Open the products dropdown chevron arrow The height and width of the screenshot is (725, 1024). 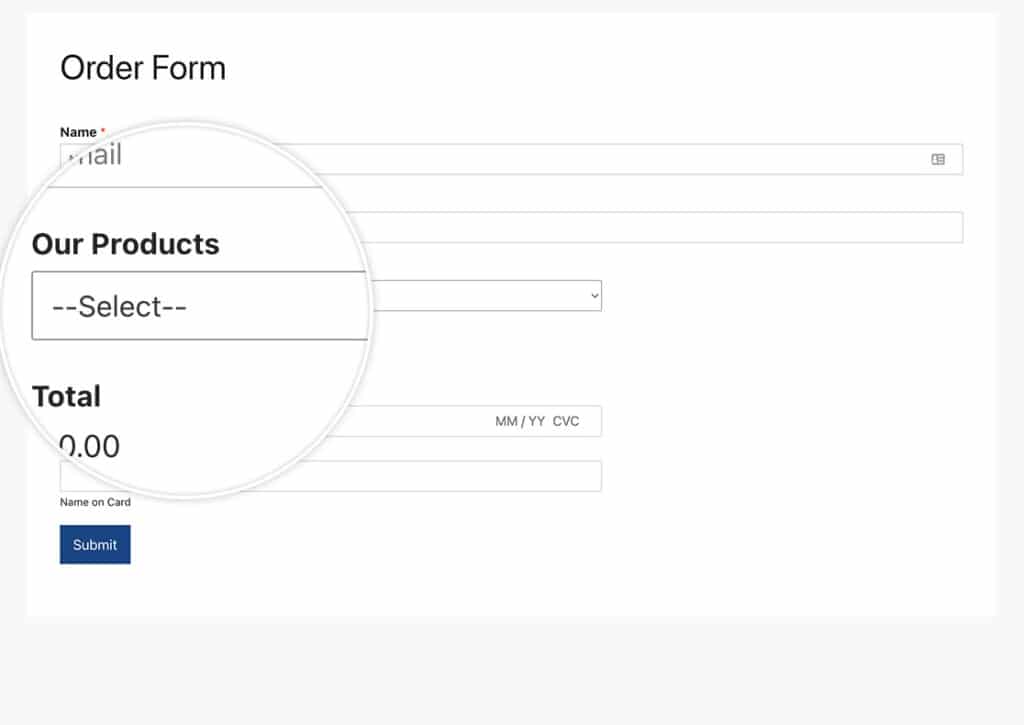point(594,296)
